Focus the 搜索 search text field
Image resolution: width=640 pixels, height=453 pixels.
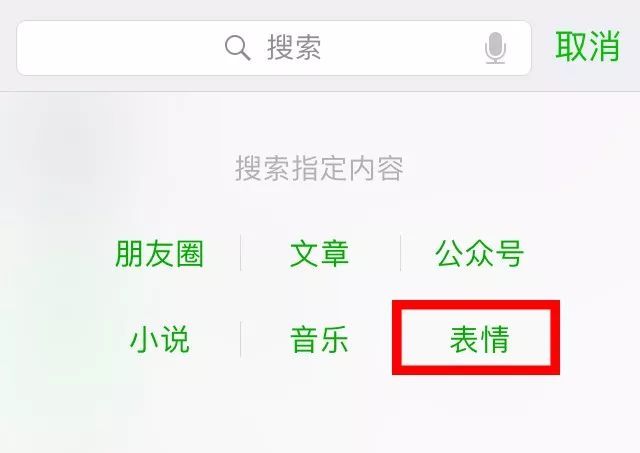(274, 48)
